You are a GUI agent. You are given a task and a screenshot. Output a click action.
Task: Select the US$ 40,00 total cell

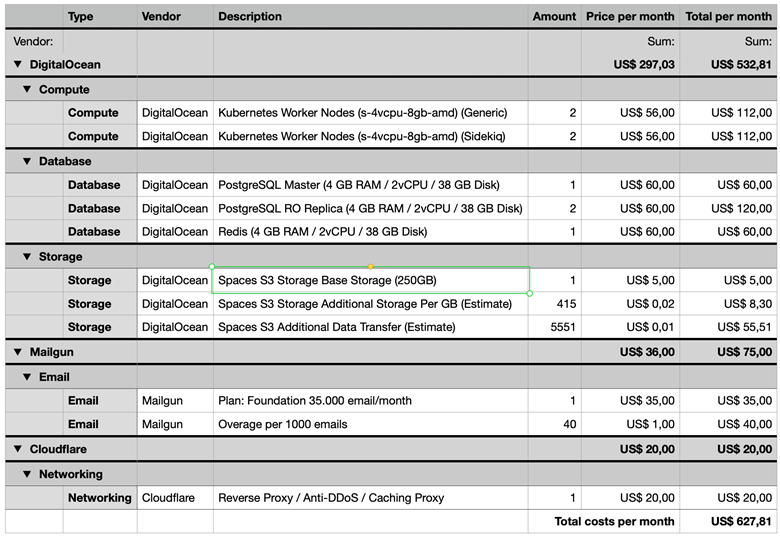[x=728, y=424]
